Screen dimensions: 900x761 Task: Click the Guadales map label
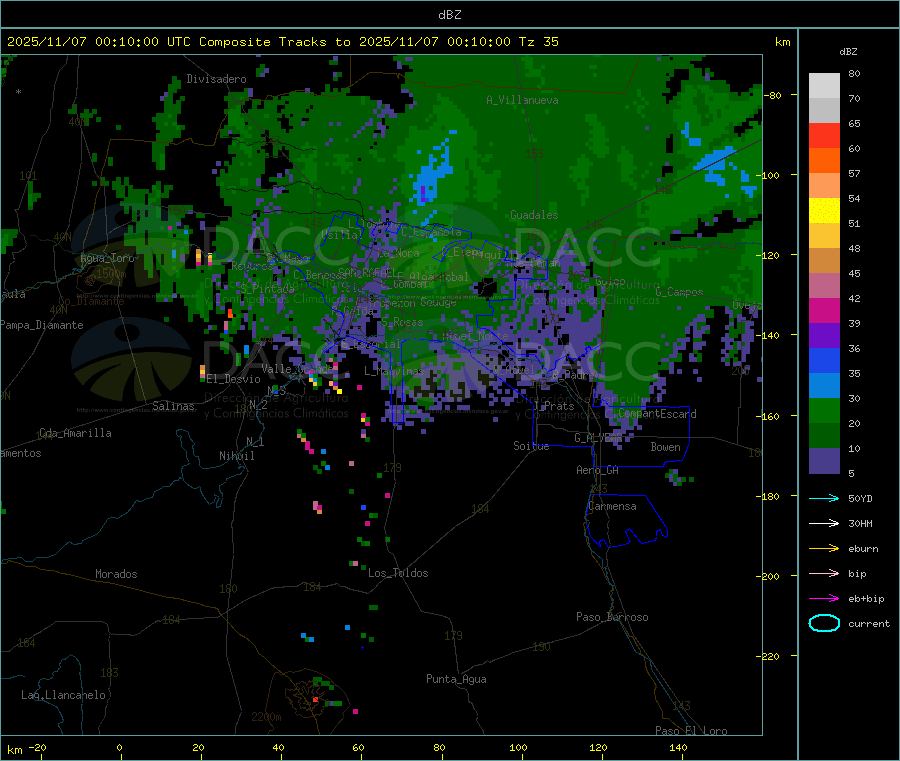point(534,215)
